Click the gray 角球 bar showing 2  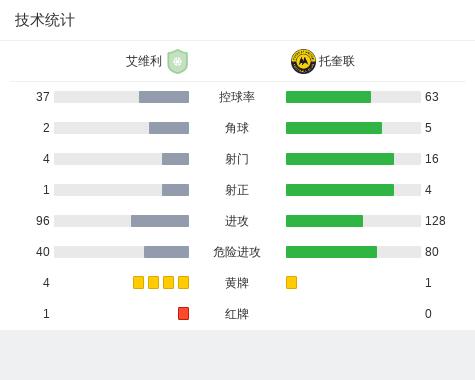(169, 128)
